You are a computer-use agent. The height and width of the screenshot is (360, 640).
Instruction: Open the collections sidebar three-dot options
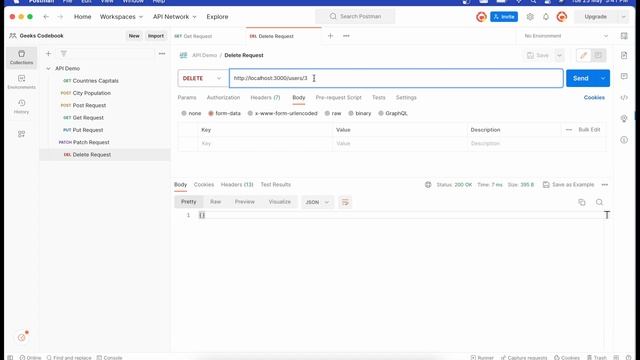click(162, 53)
